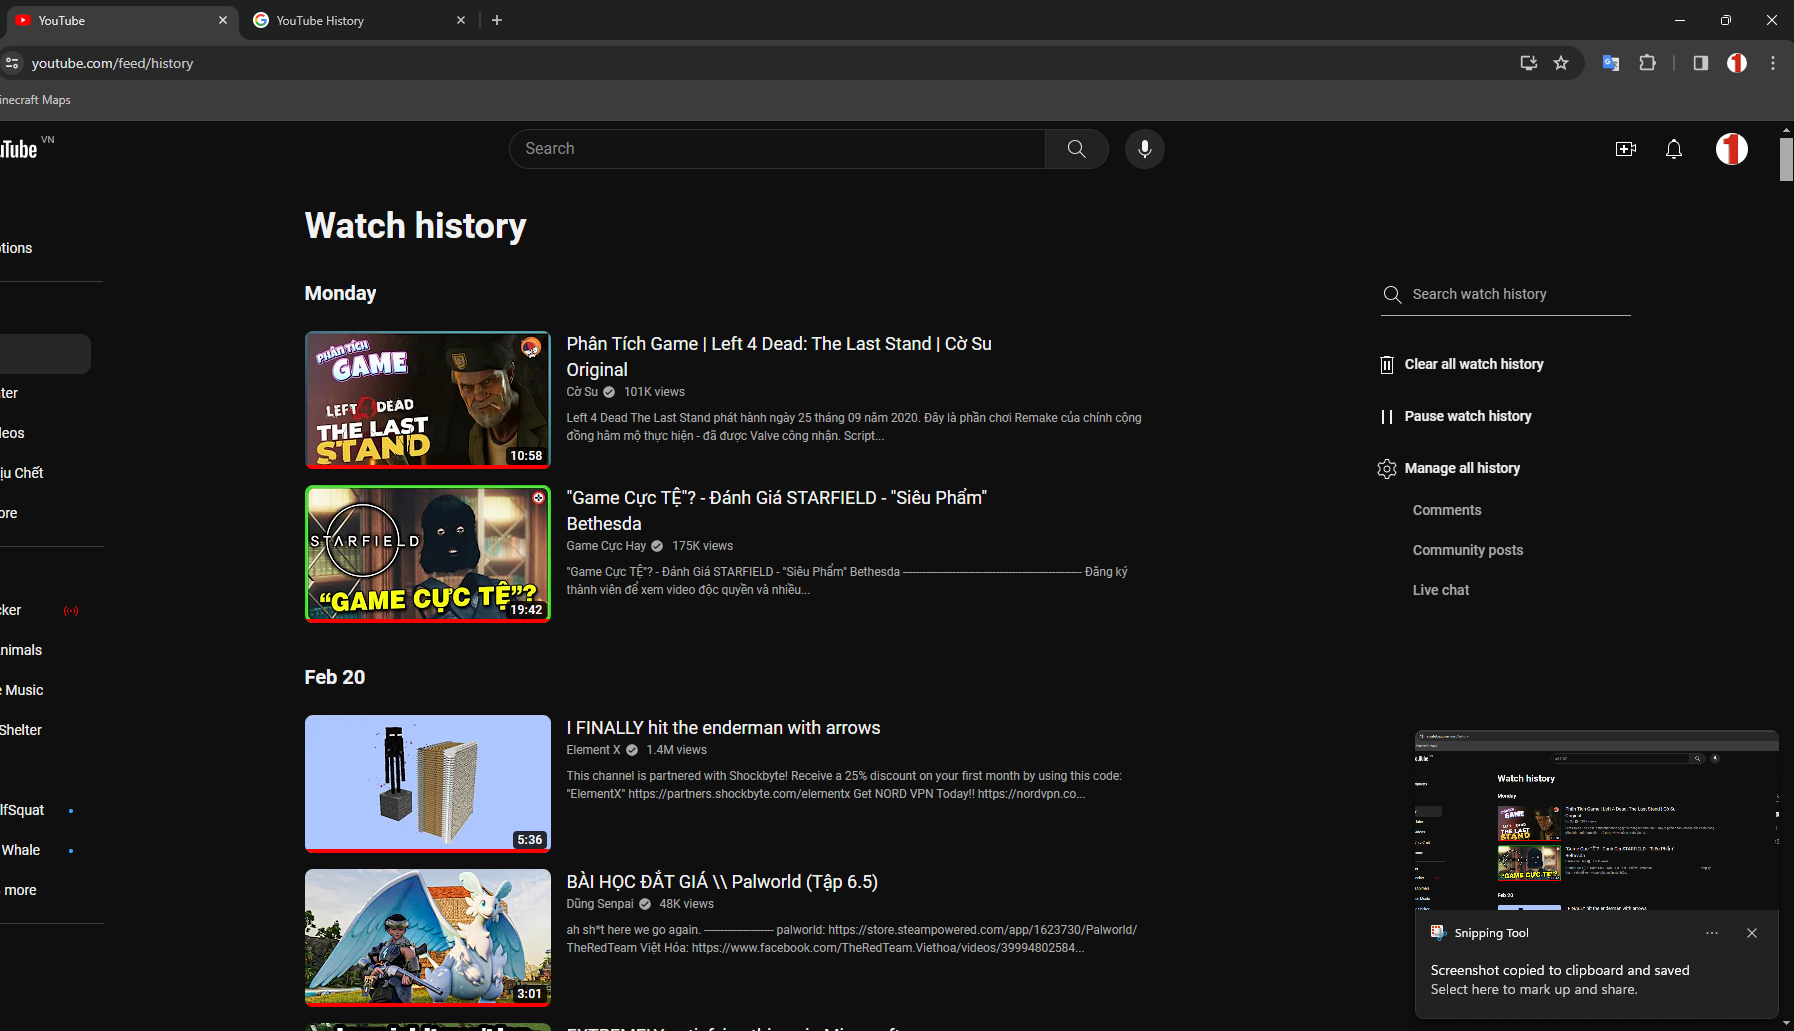Open the Dũng Senpai channel link
Image resolution: width=1794 pixels, height=1031 pixels.
click(600, 904)
